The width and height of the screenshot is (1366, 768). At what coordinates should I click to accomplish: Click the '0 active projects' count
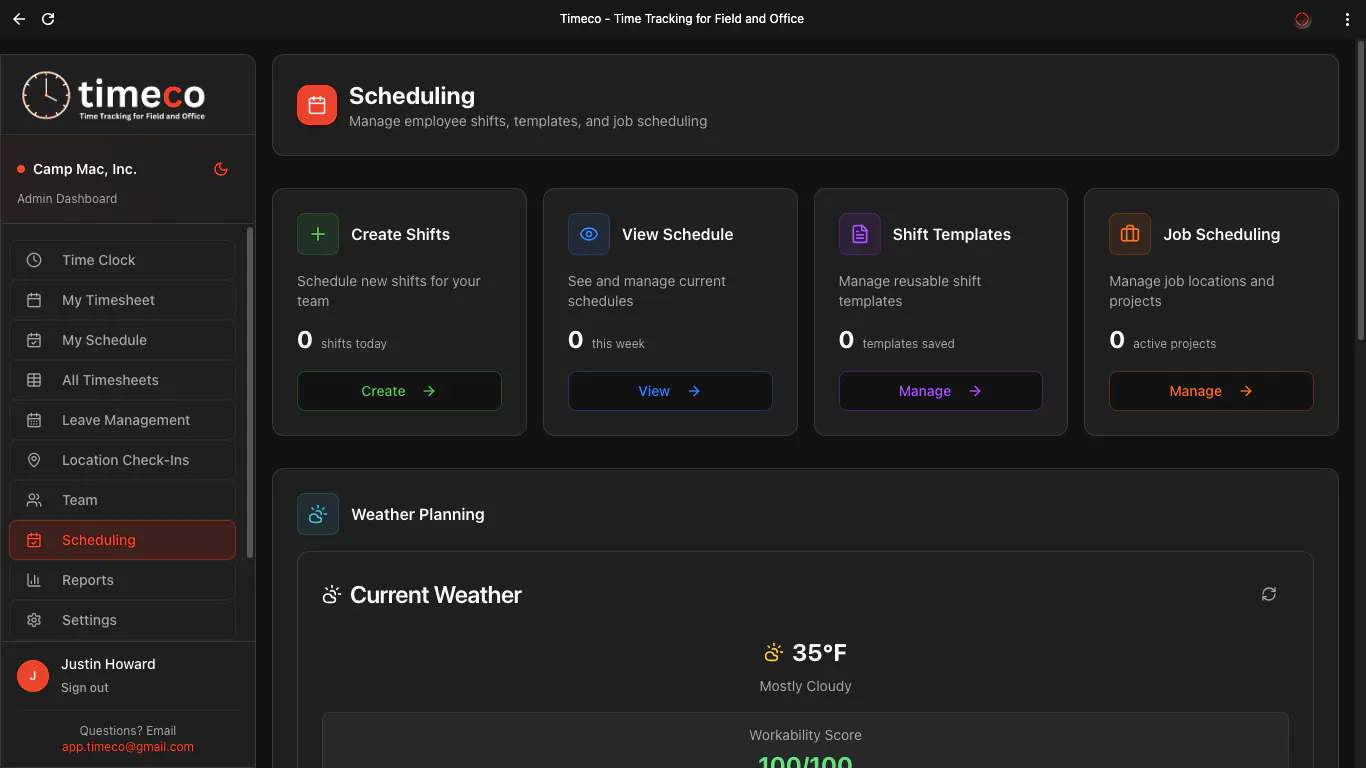1163,340
